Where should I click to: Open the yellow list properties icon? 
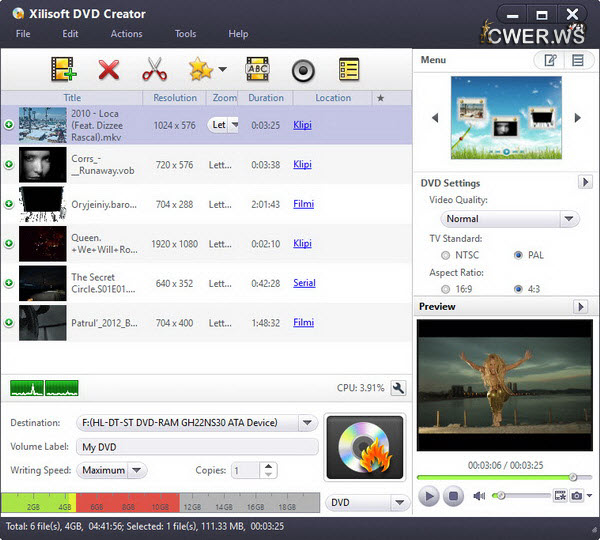[x=348, y=70]
